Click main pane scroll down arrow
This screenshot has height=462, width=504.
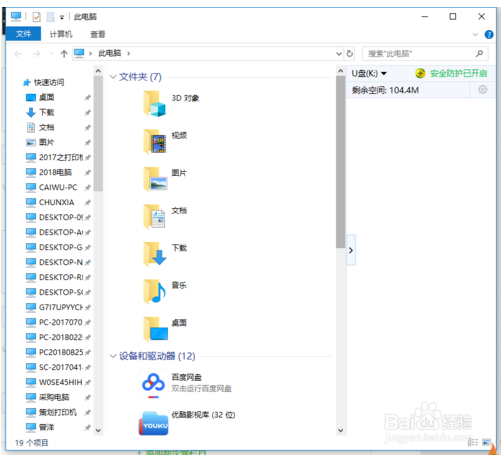coord(340,430)
